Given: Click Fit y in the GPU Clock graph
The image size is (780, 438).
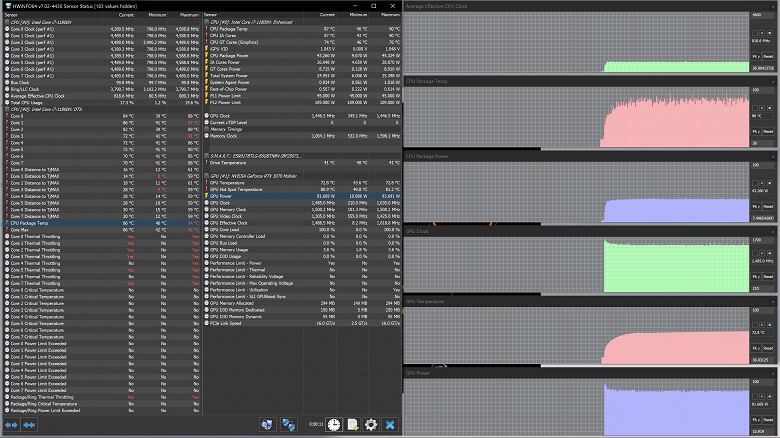Looking at the screenshot, I should (x=756, y=277).
